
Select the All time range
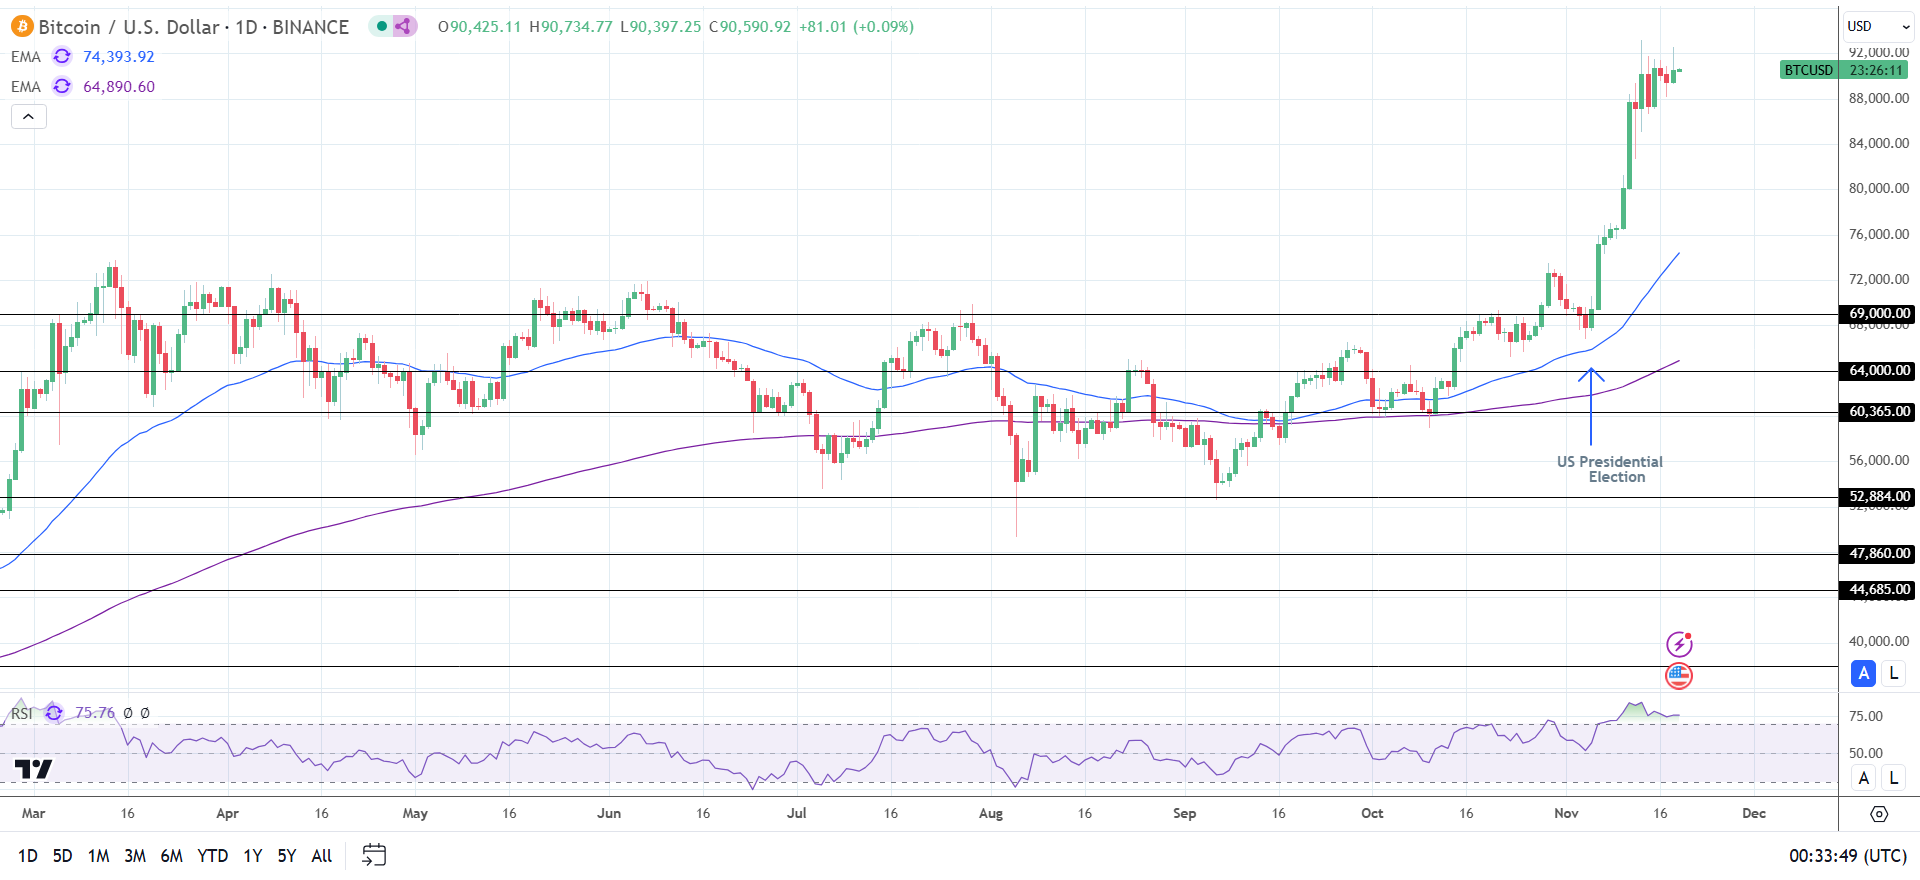pyautogui.click(x=322, y=856)
